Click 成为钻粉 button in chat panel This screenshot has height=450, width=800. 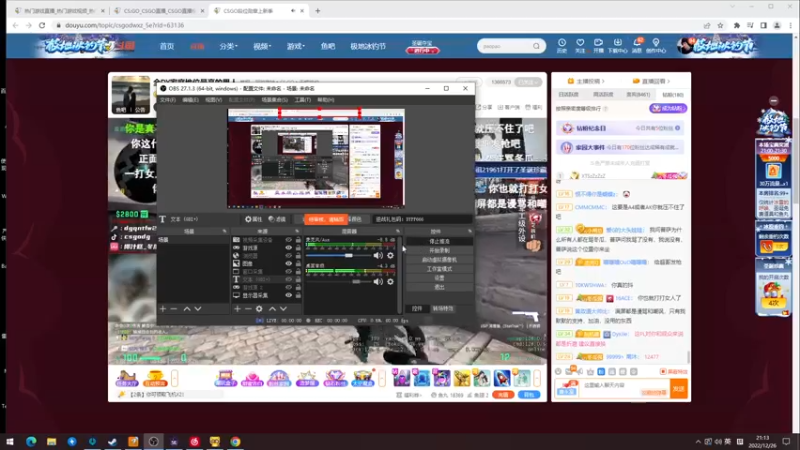668,108
